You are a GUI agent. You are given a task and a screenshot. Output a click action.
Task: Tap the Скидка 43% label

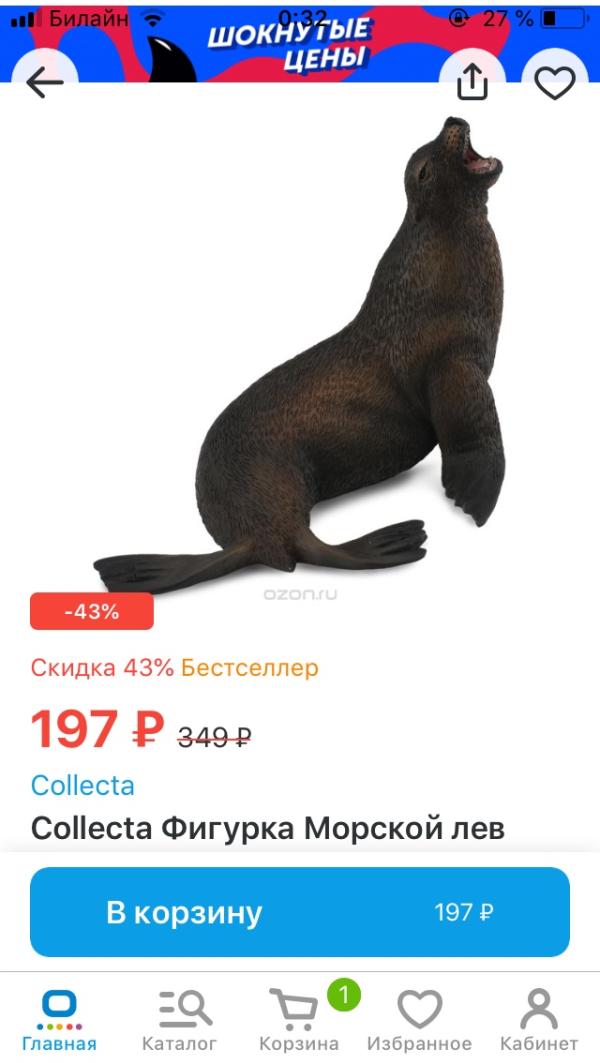(102, 668)
